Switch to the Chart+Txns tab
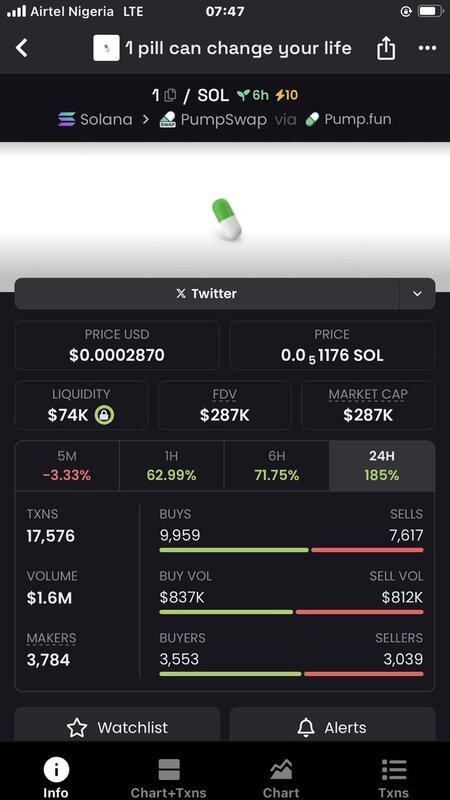The image size is (450, 800). tap(168, 778)
